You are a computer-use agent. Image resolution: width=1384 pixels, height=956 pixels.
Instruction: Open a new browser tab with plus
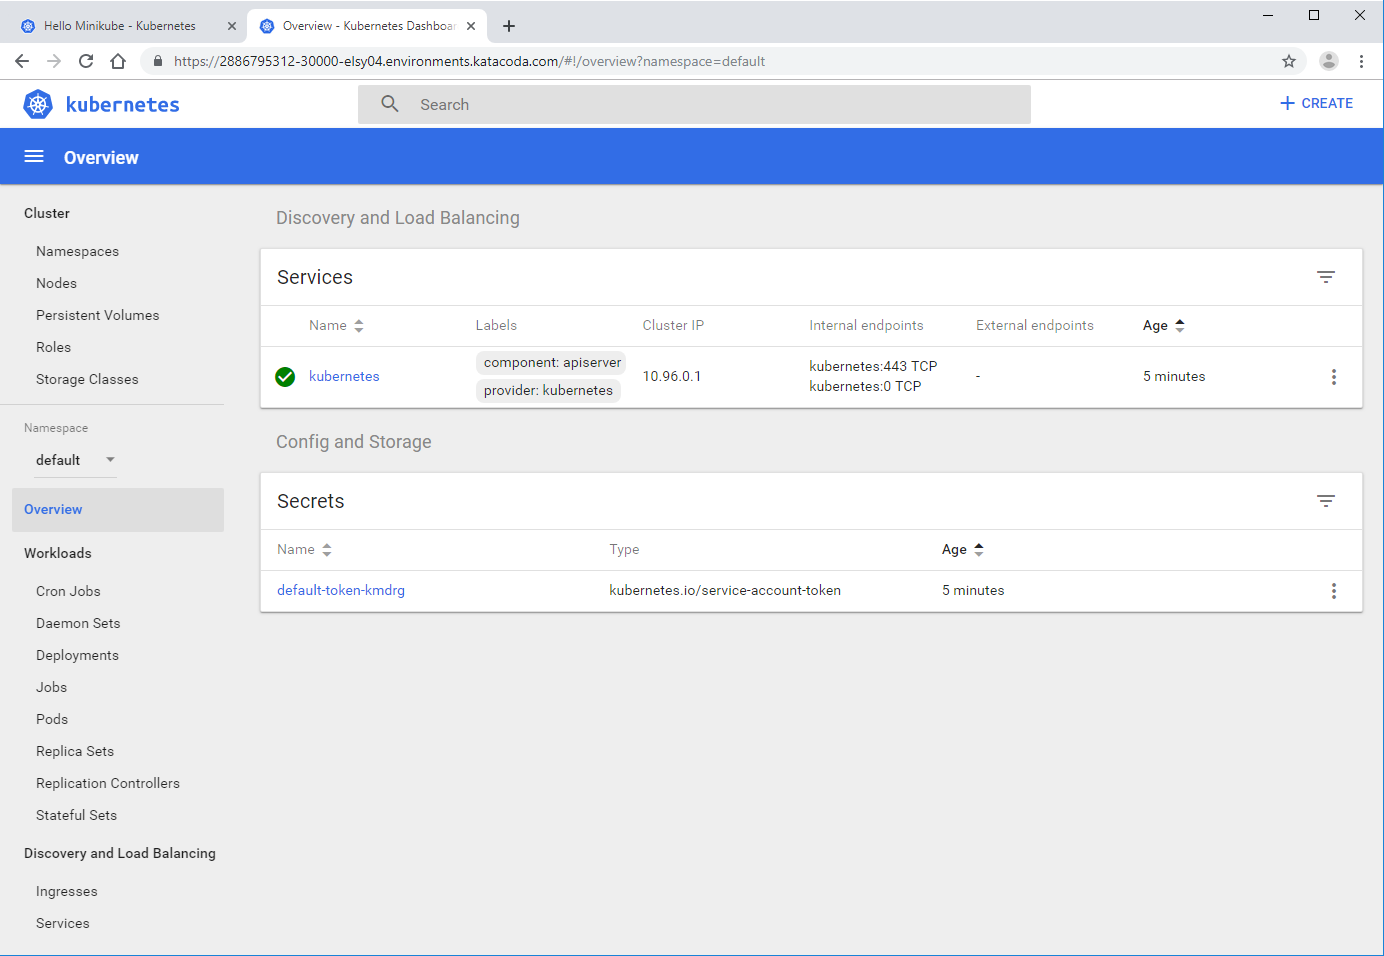(509, 26)
